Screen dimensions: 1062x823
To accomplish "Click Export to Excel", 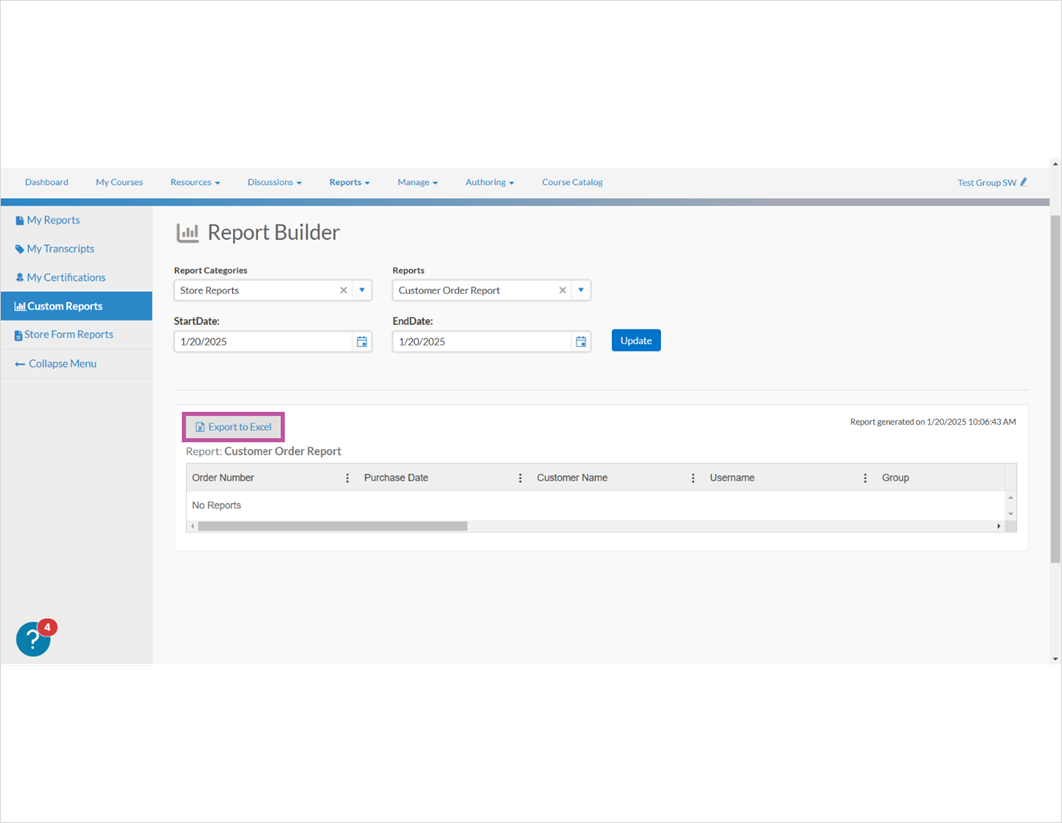I will [233, 427].
